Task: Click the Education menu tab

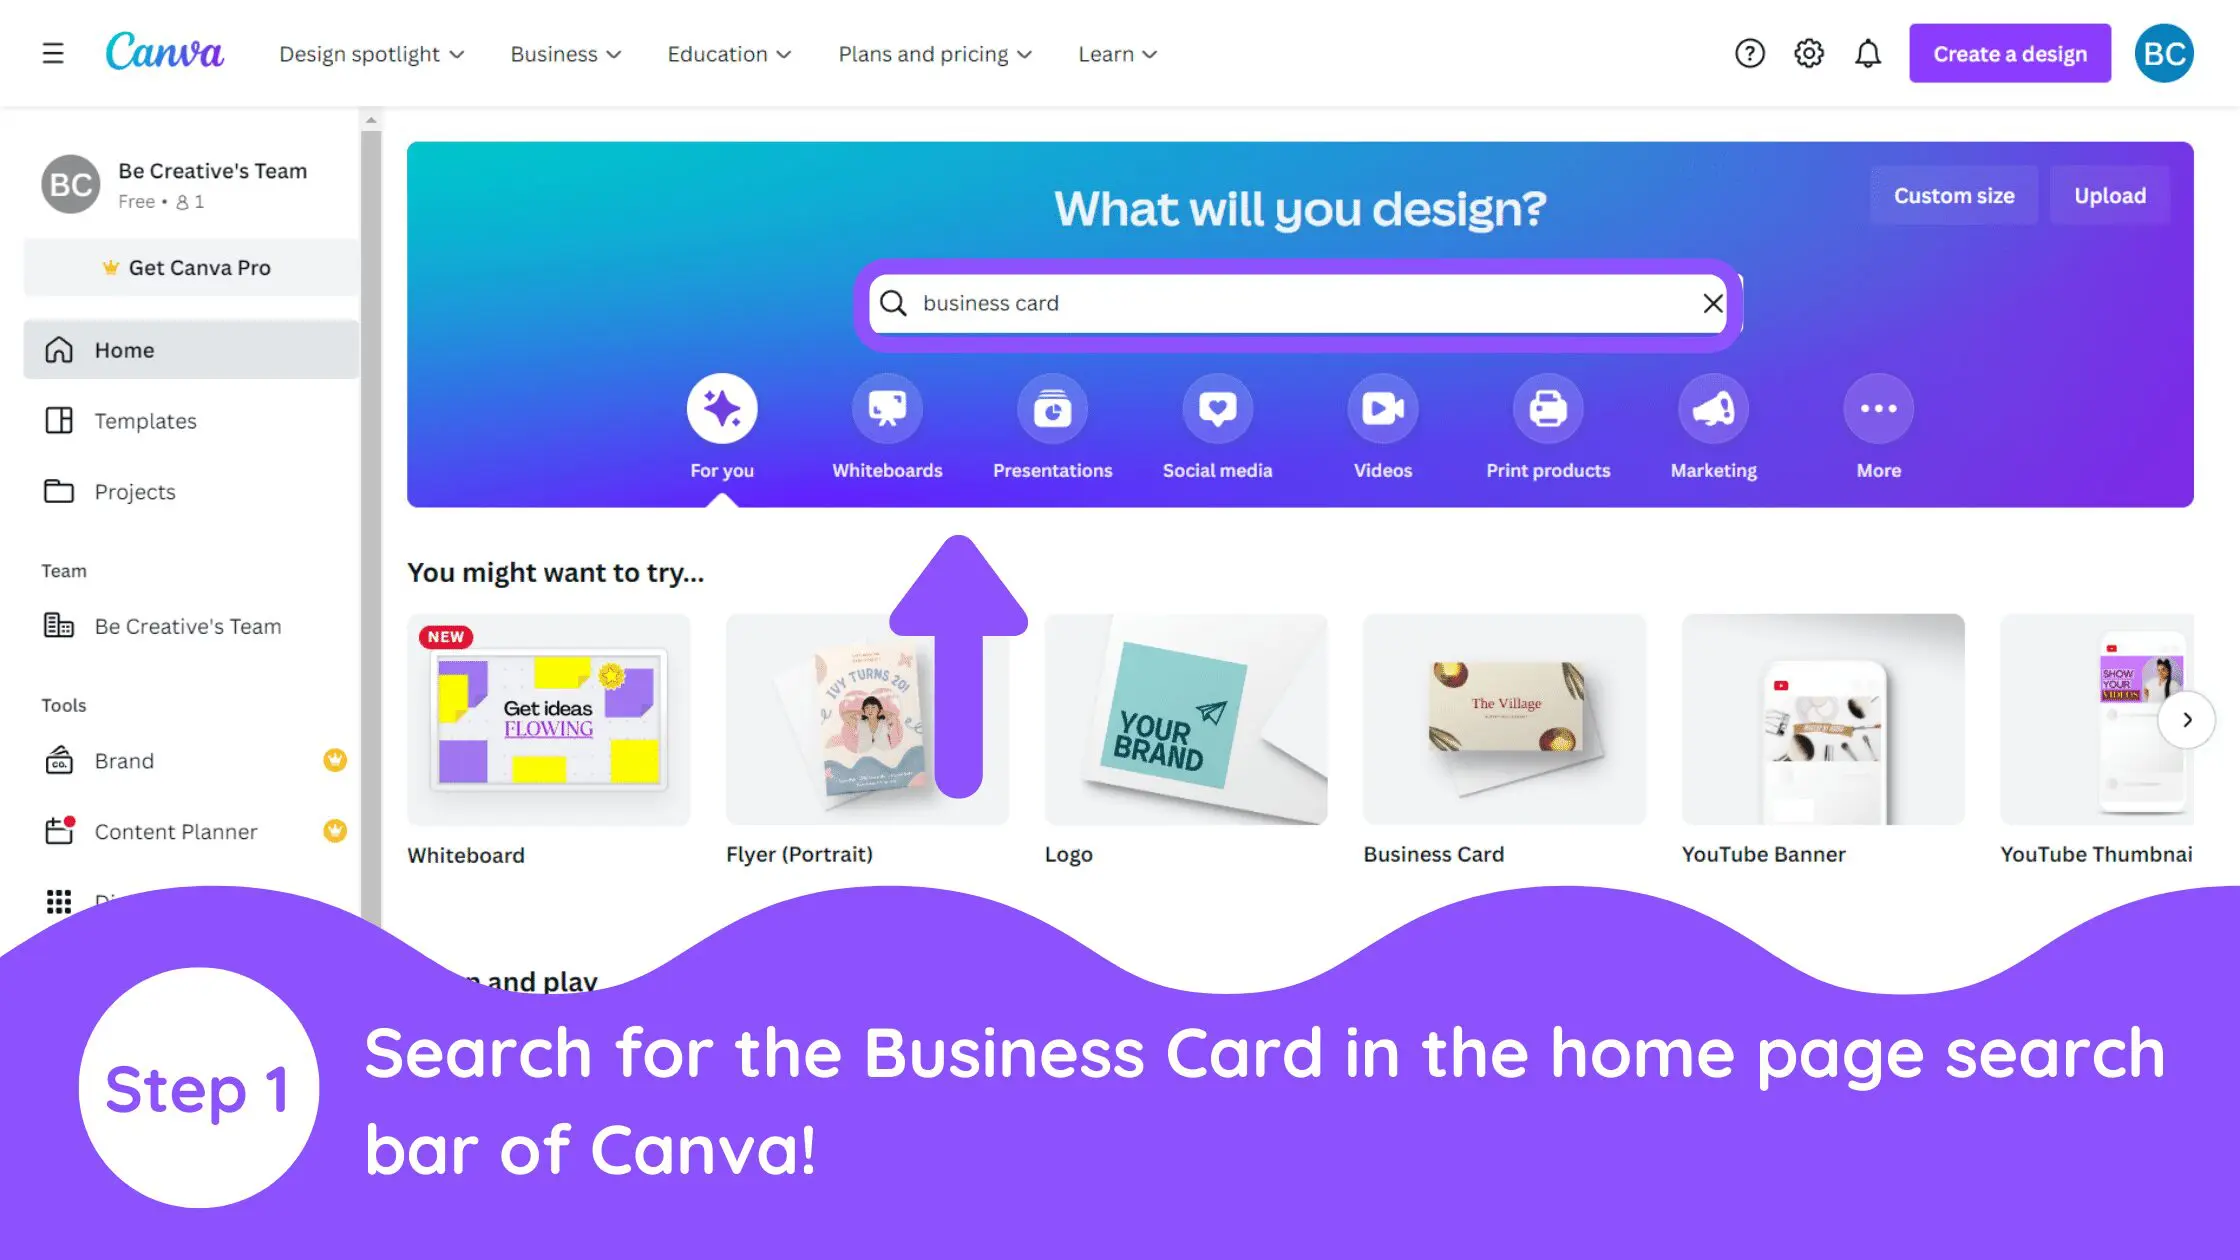Action: pyautogui.click(x=729, y=54)
